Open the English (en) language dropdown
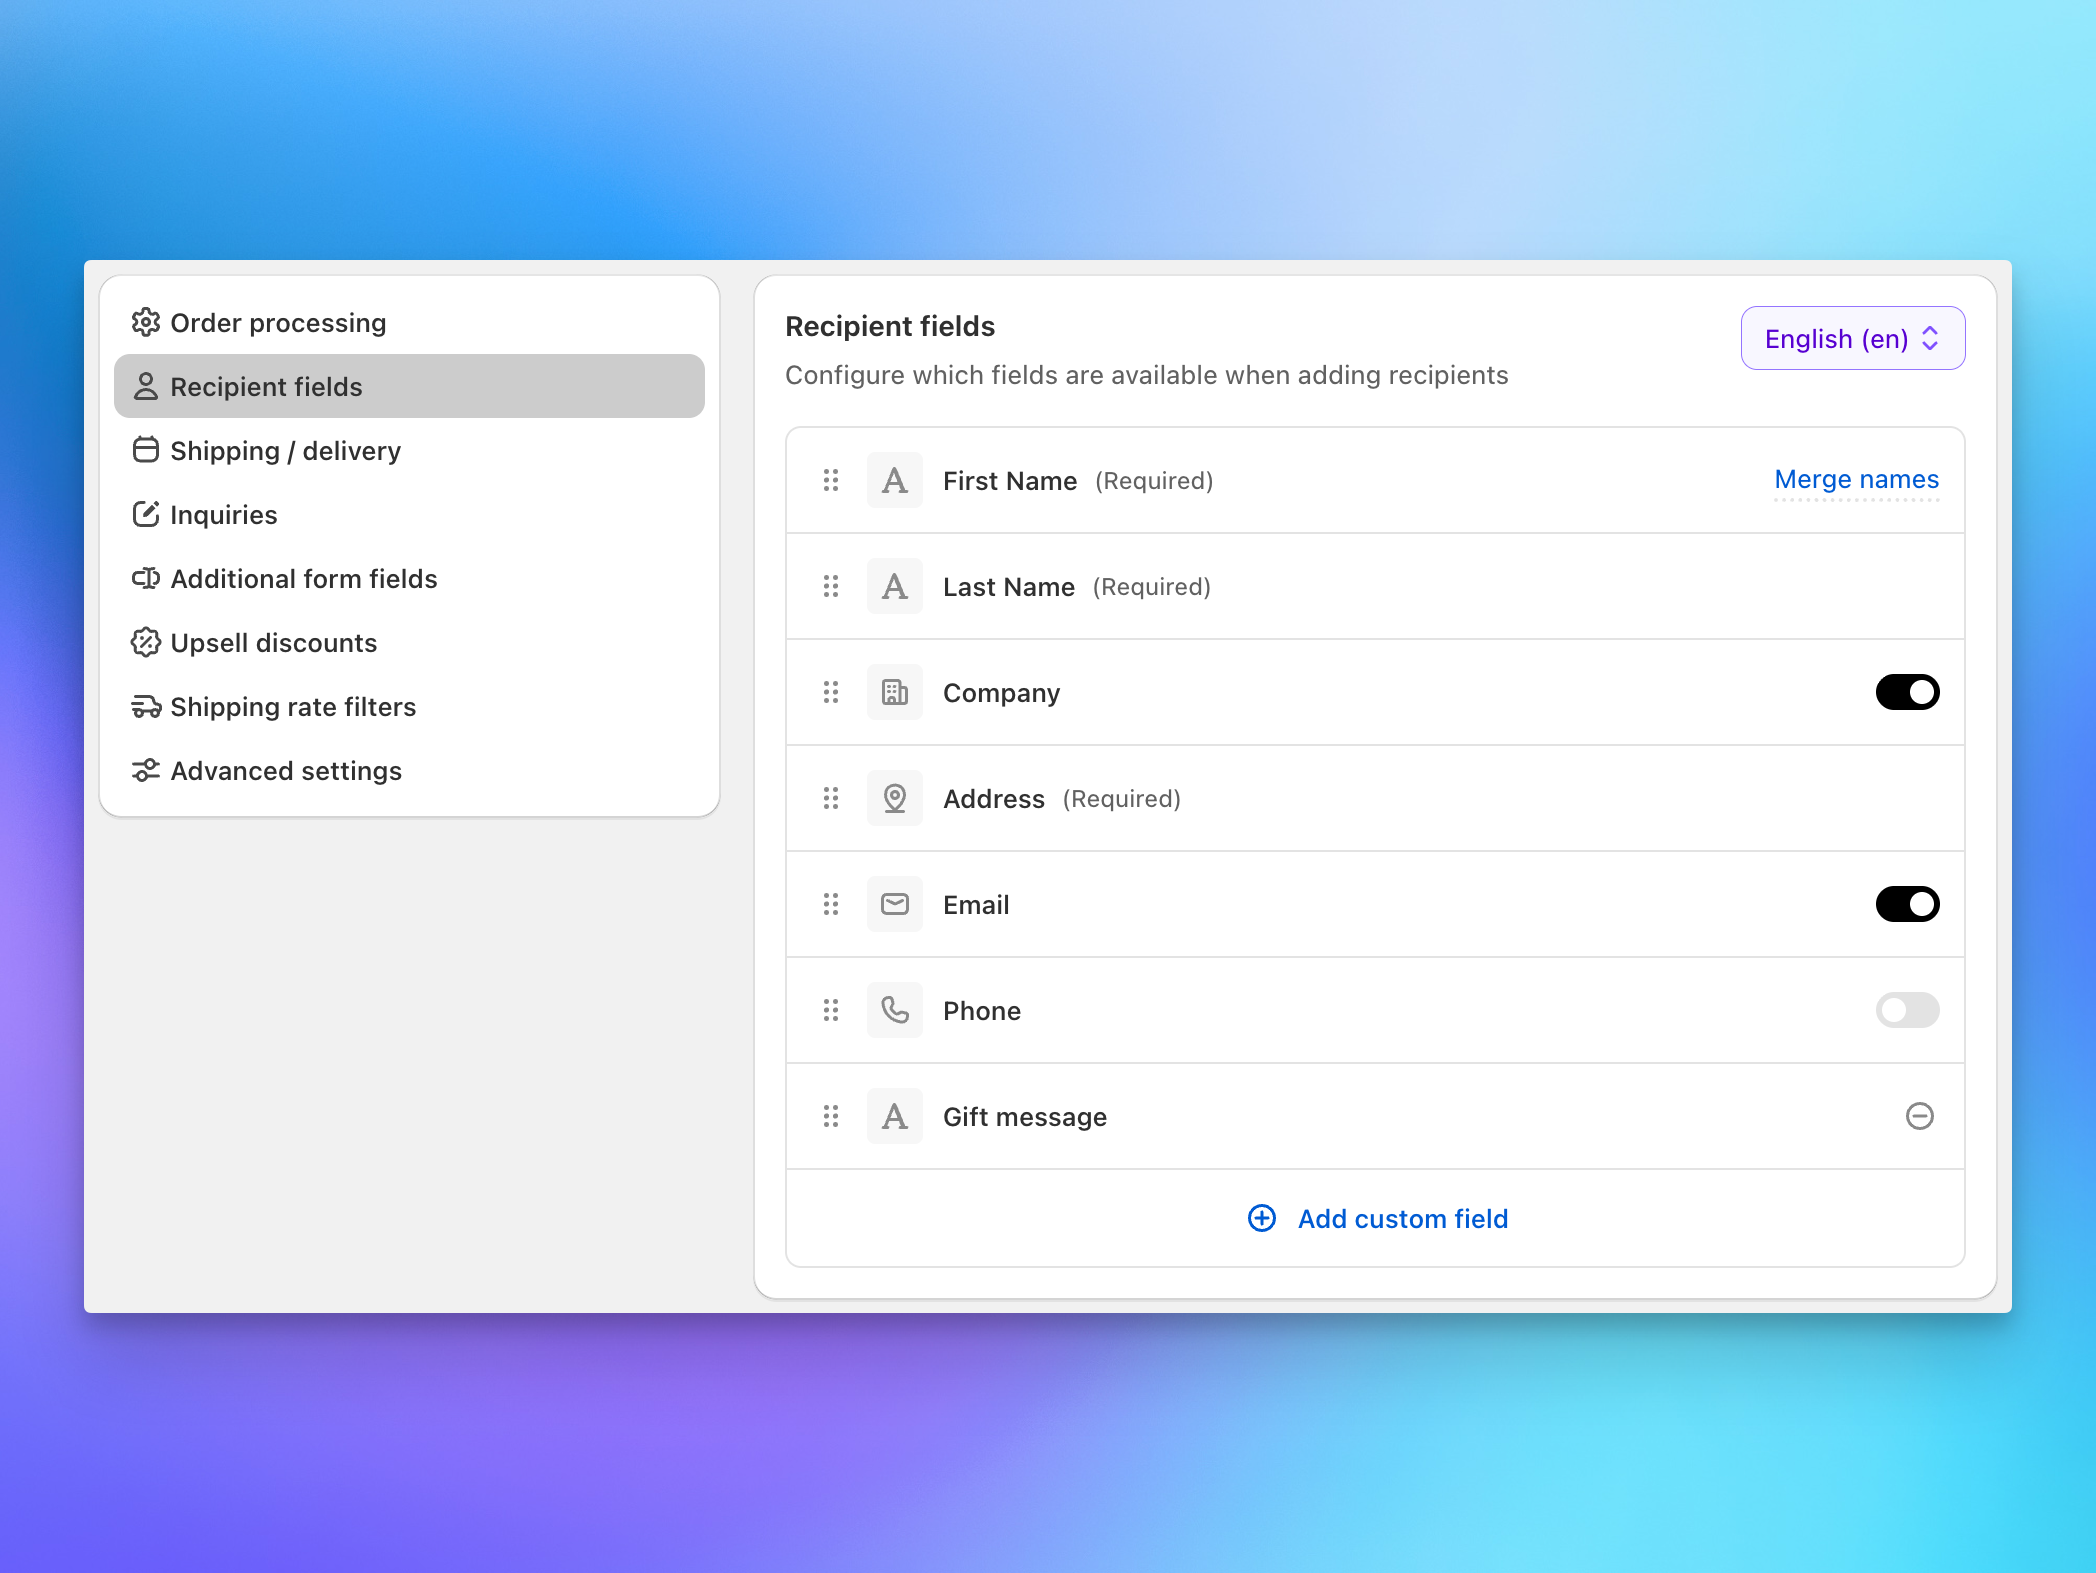The height and width of the screenshot is (1573, 2096). 1852,338
